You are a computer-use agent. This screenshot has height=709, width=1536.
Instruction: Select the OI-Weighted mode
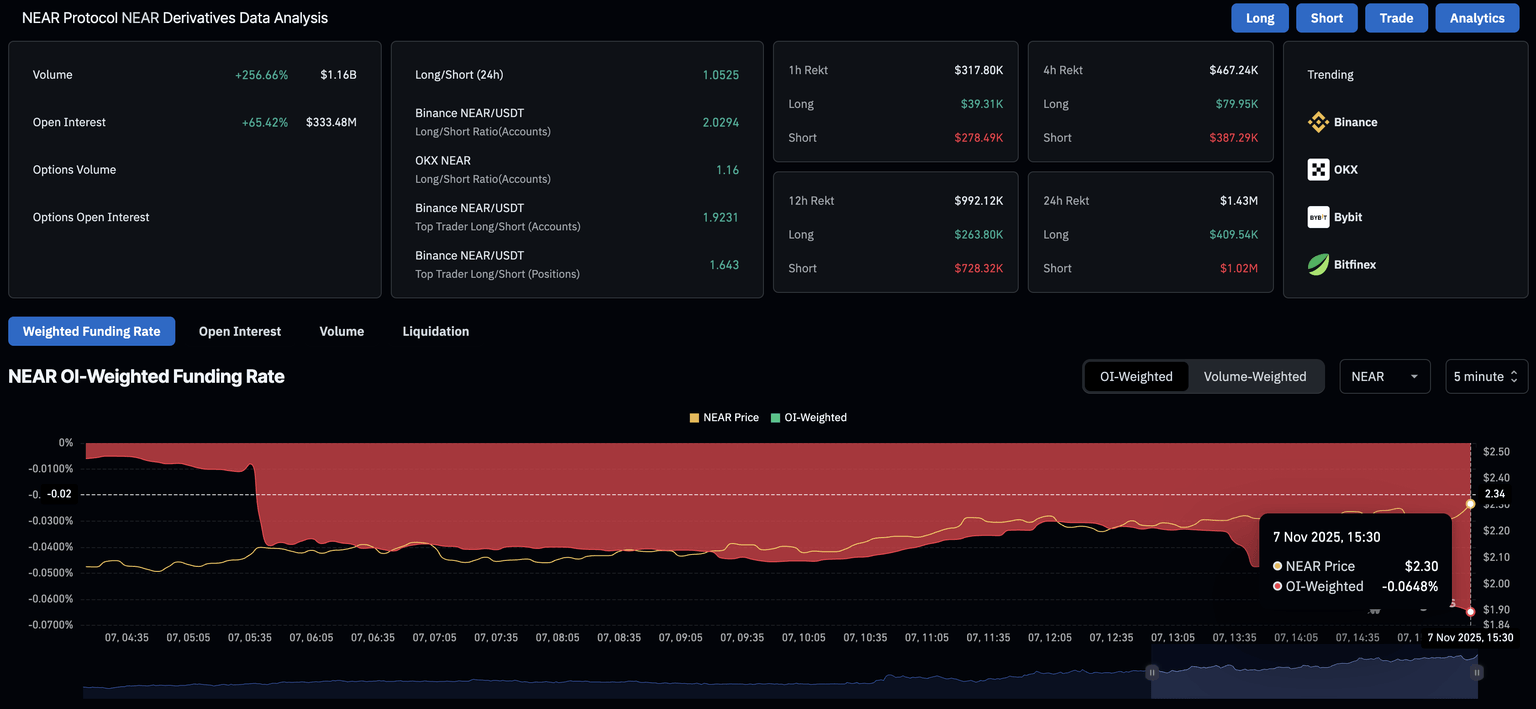[1136, 376]
